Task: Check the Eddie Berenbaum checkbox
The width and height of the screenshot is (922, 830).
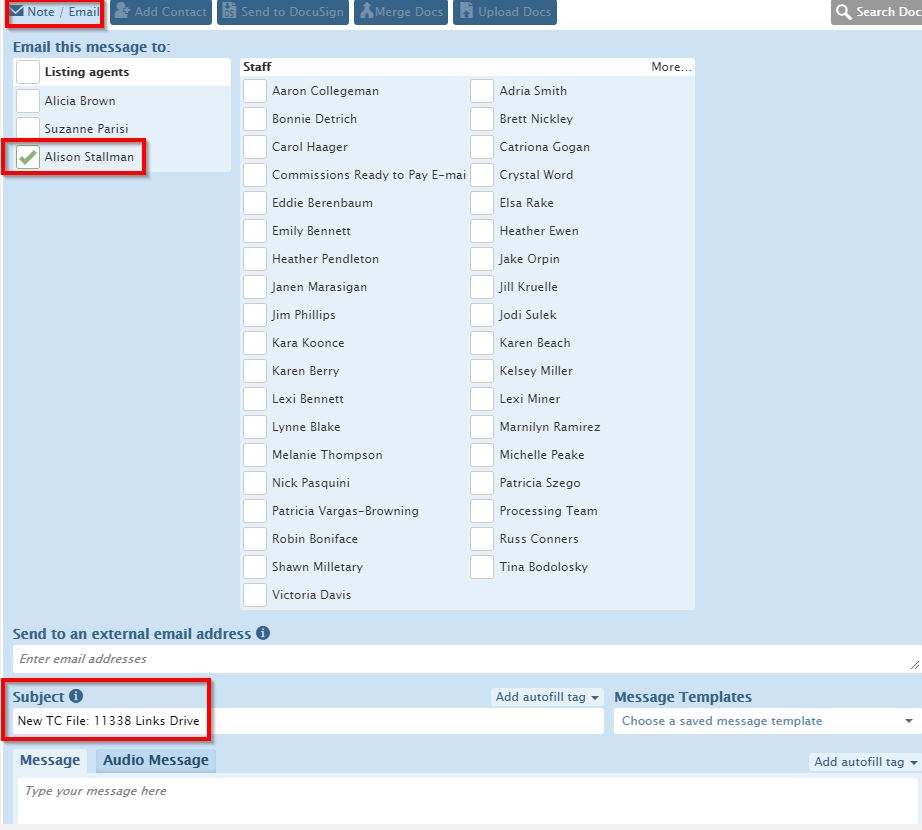Action: pos(255,203)
